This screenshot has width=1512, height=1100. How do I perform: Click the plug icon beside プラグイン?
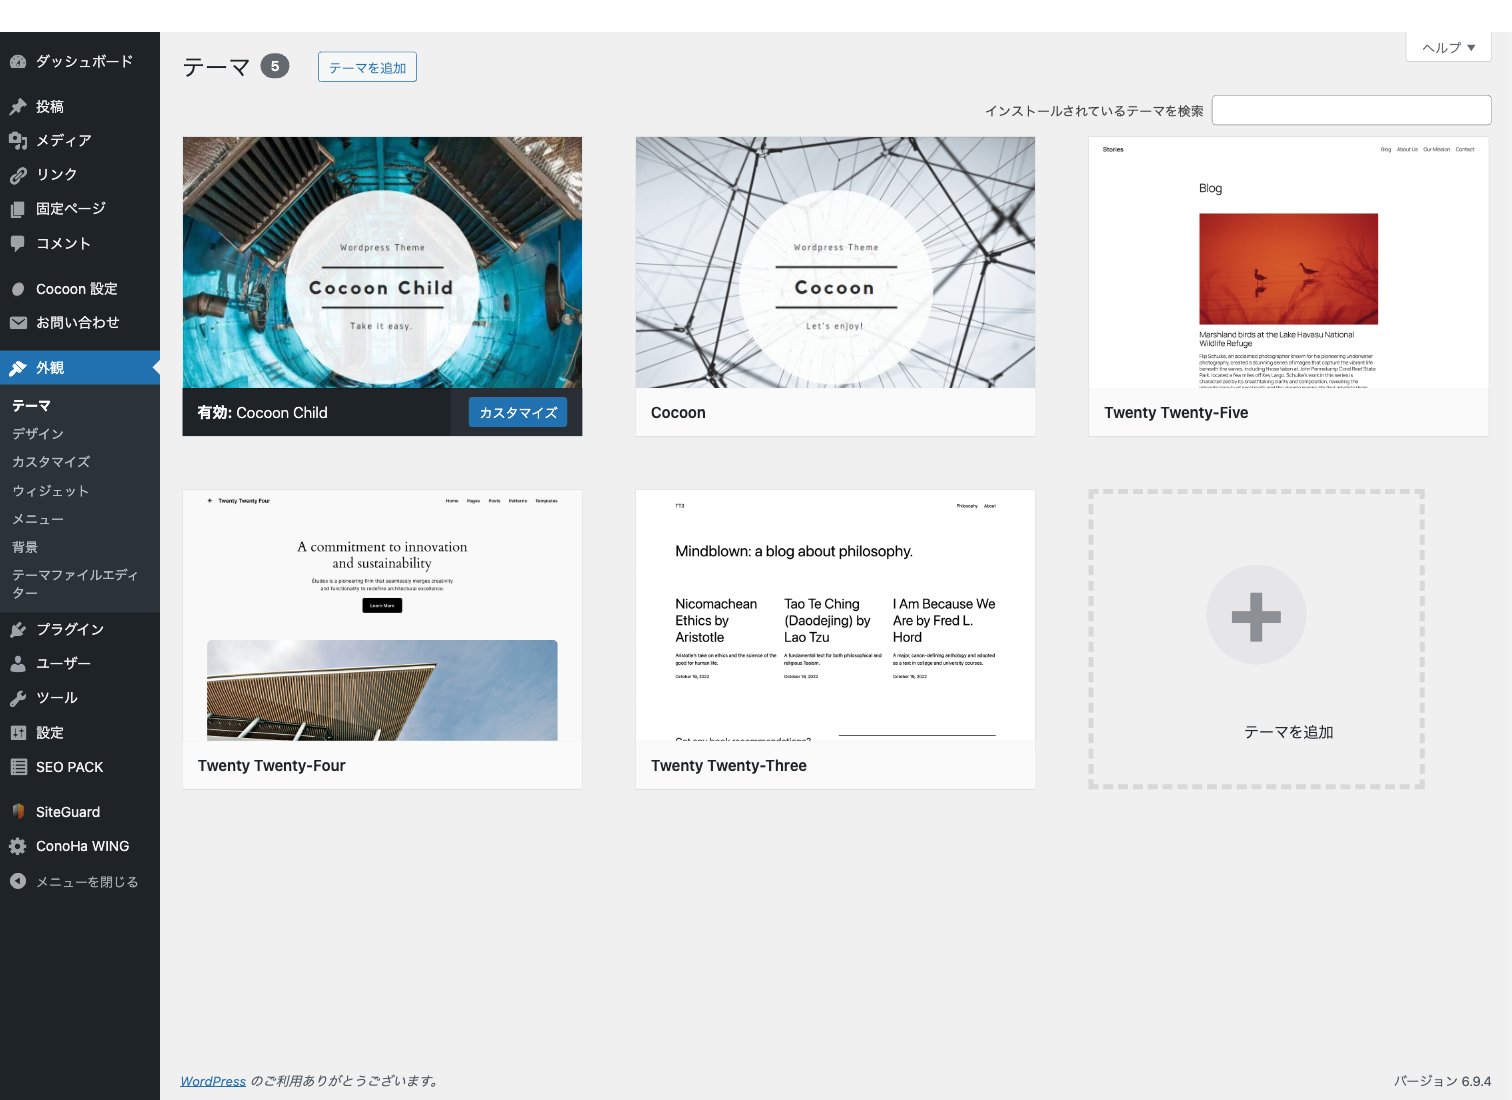18,630
